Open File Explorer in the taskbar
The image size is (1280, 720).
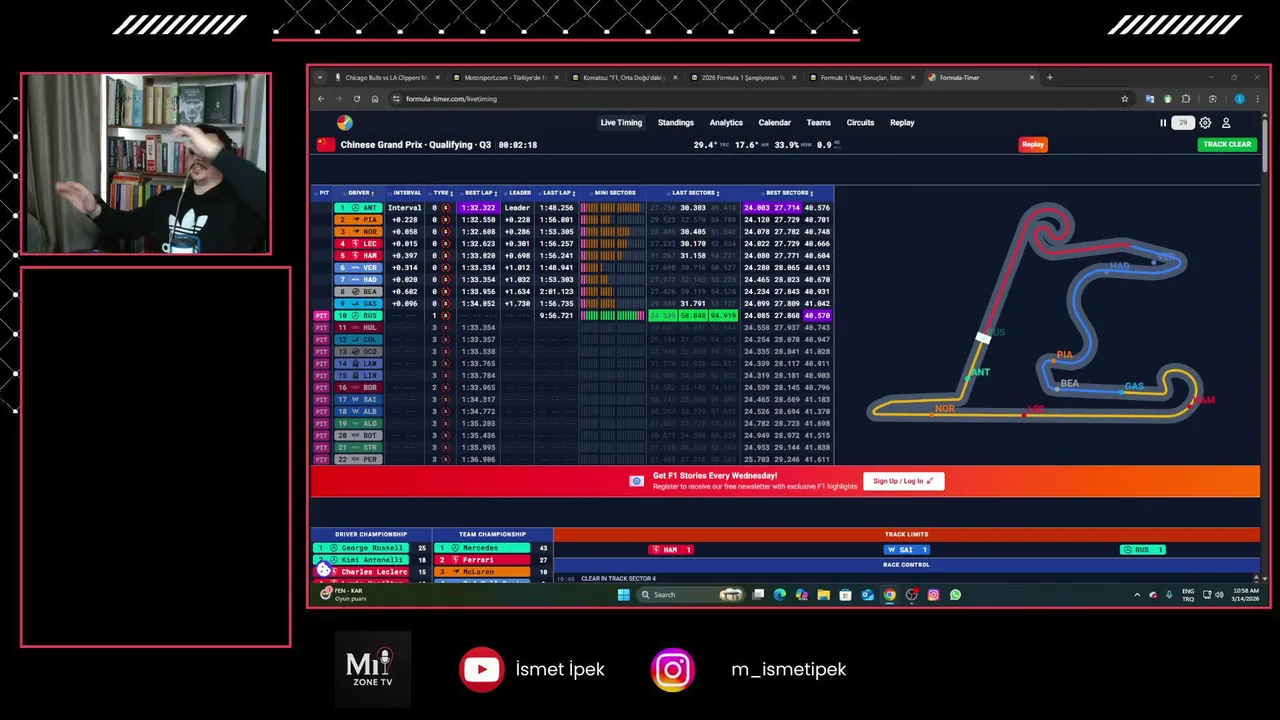(x=823, y=594)
